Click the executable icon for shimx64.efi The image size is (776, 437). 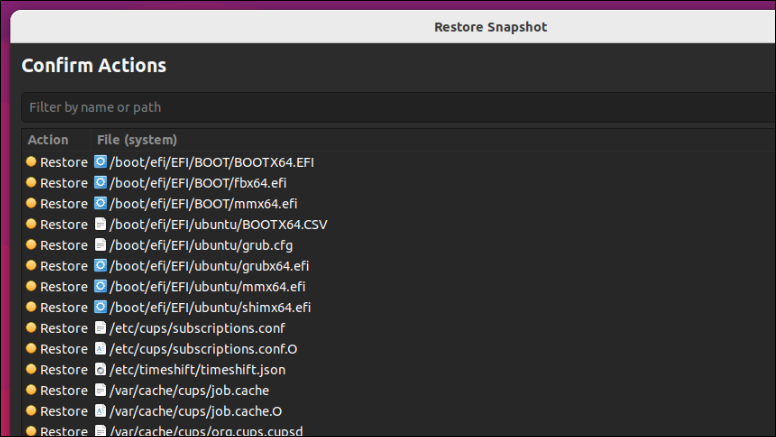point(100,307)
